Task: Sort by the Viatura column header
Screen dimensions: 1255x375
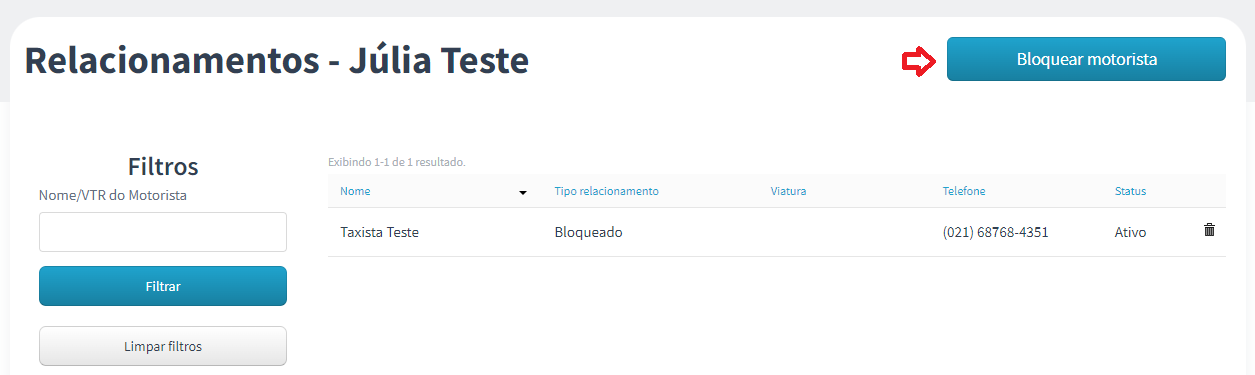Action: pyautogui.click(x=788, y=191)
